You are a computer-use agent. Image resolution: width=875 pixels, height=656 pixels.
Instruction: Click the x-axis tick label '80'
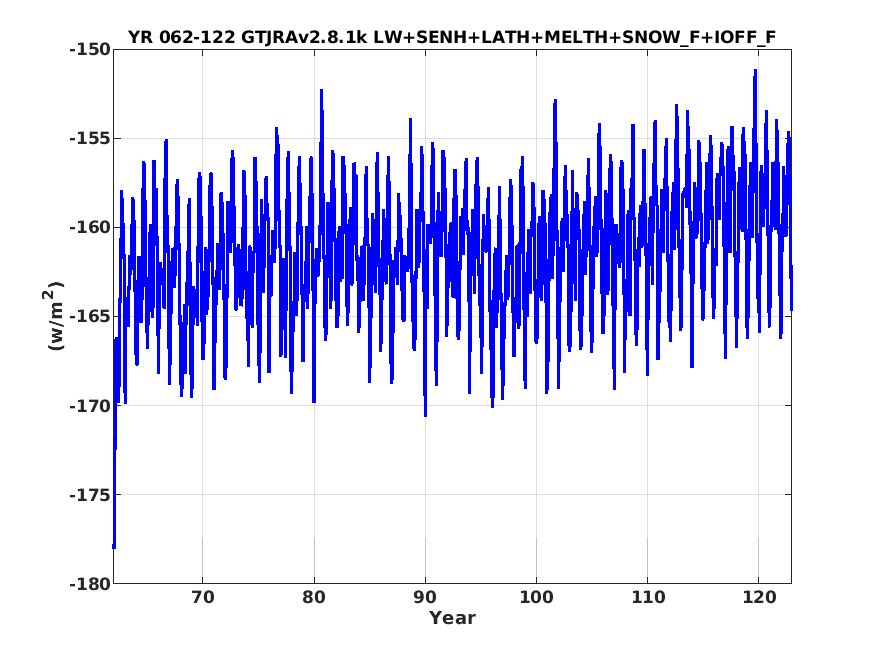point(314,597)
